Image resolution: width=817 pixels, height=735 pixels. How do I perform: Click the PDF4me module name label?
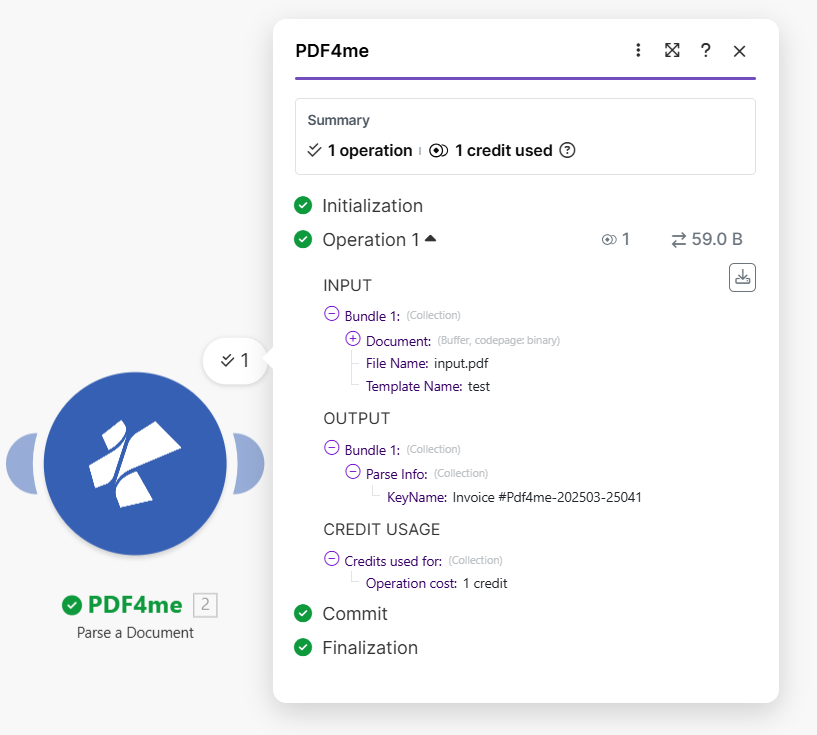135,605
